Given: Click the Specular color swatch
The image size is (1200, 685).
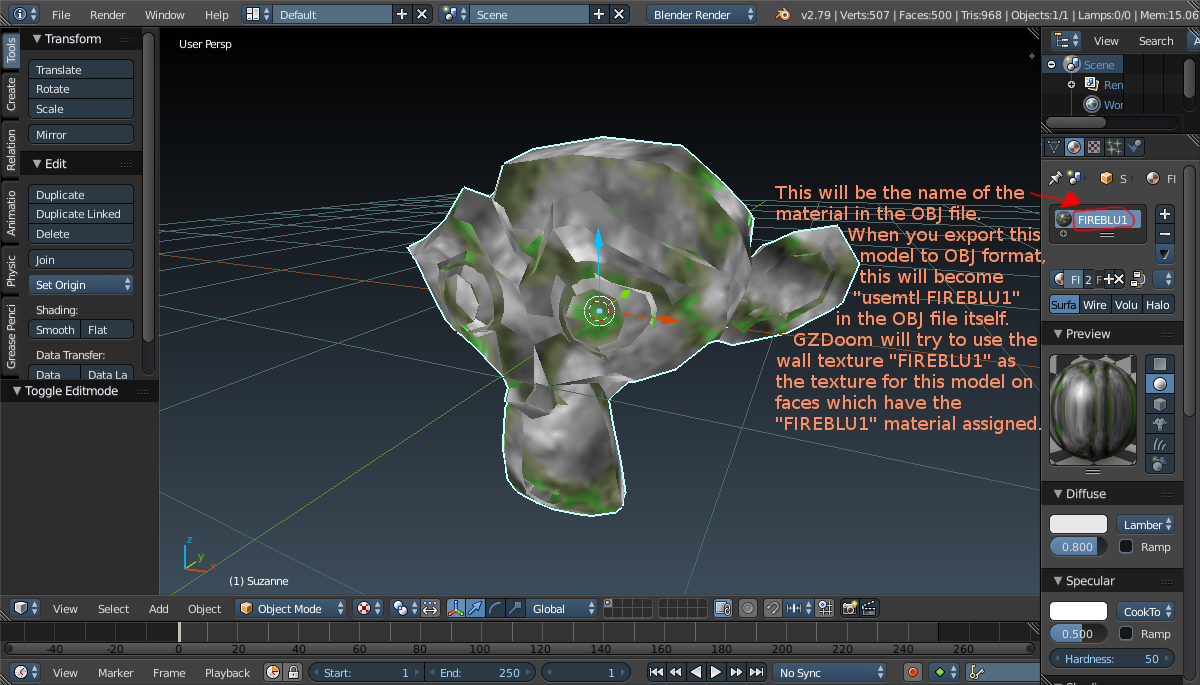Looking at the screenshot, I should tap(1078, 611).
